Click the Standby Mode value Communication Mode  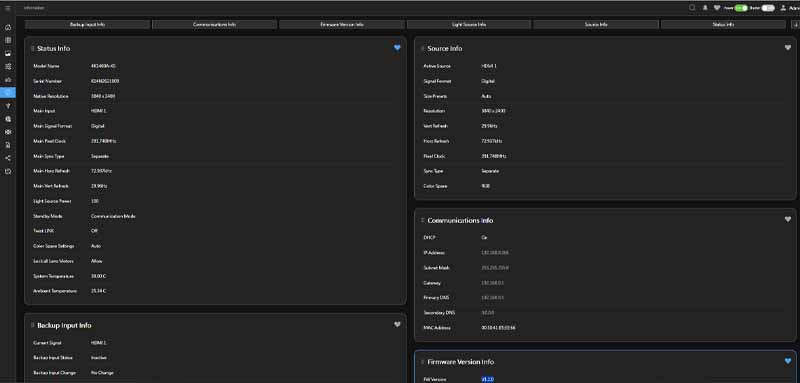[113, 216]
